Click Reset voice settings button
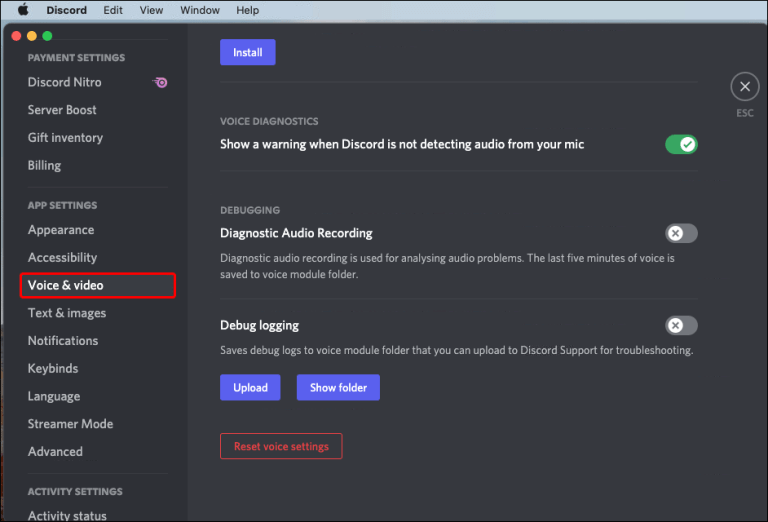 click(281, 446)
